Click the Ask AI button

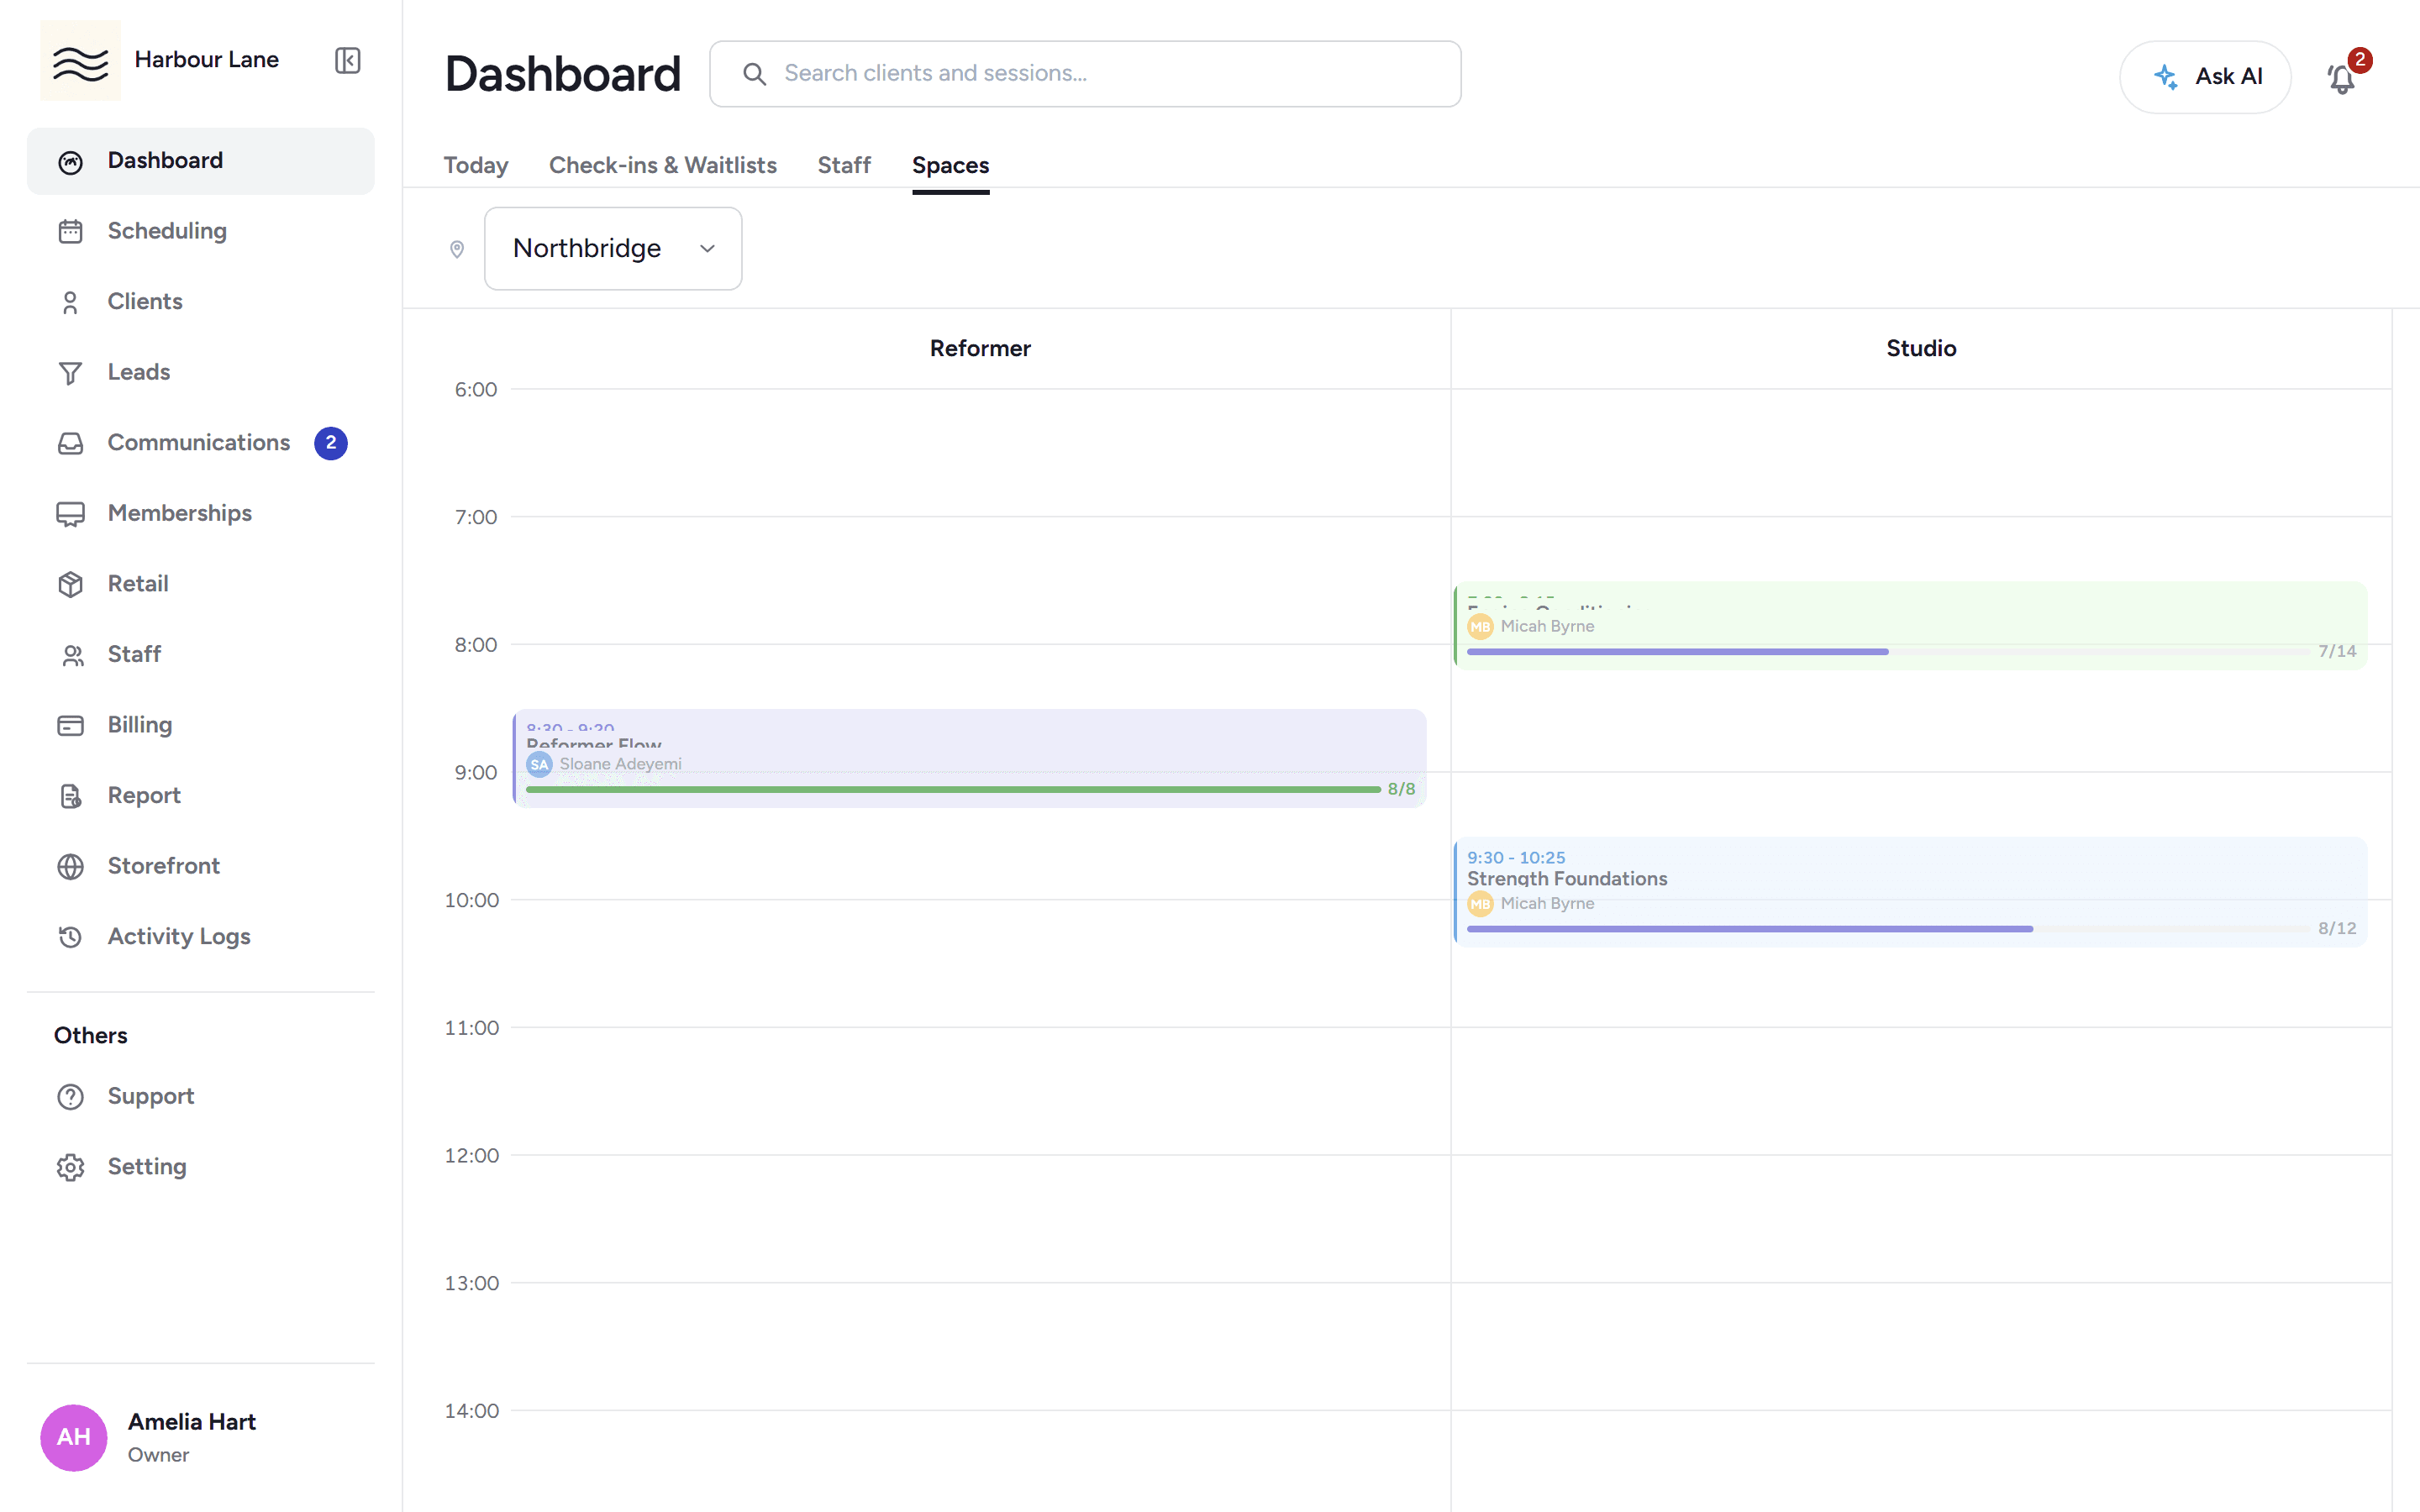pos(2205,77)
